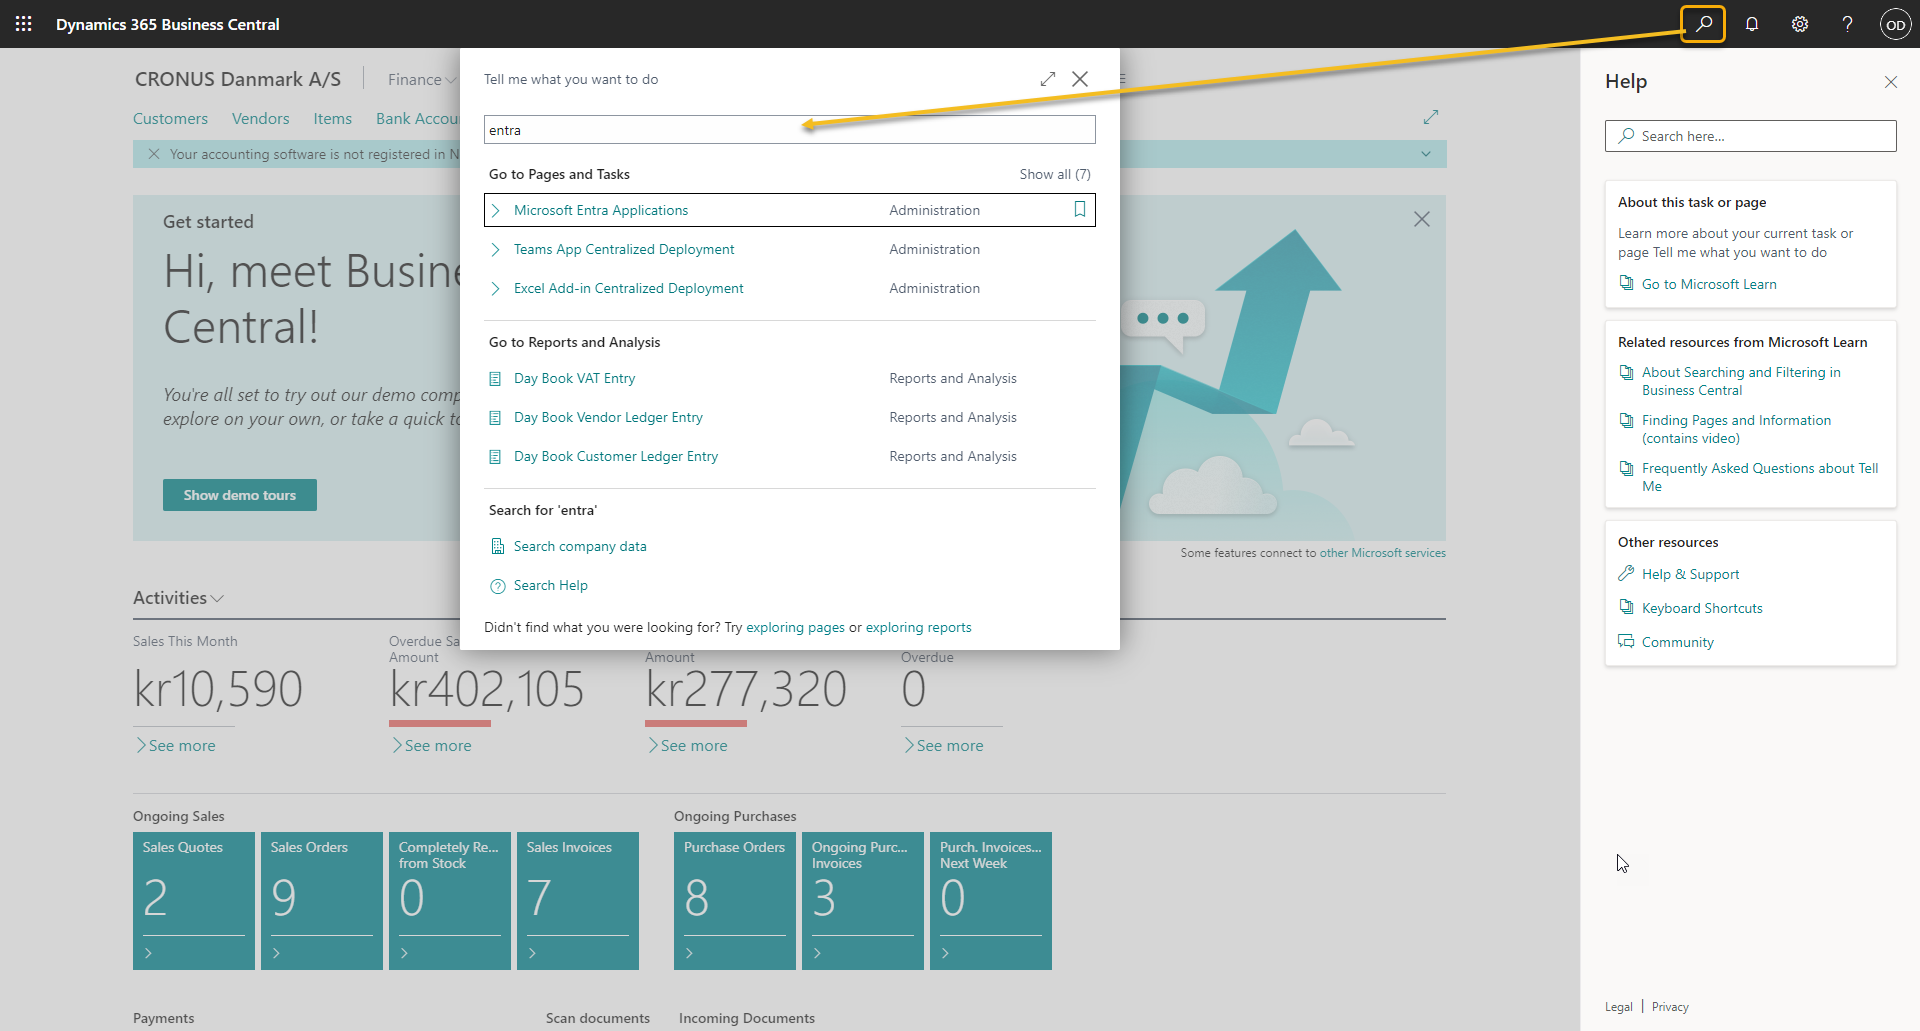Collapse the Activities section chevron
The image size is (1920, 1031).
(x=218, y=598)
